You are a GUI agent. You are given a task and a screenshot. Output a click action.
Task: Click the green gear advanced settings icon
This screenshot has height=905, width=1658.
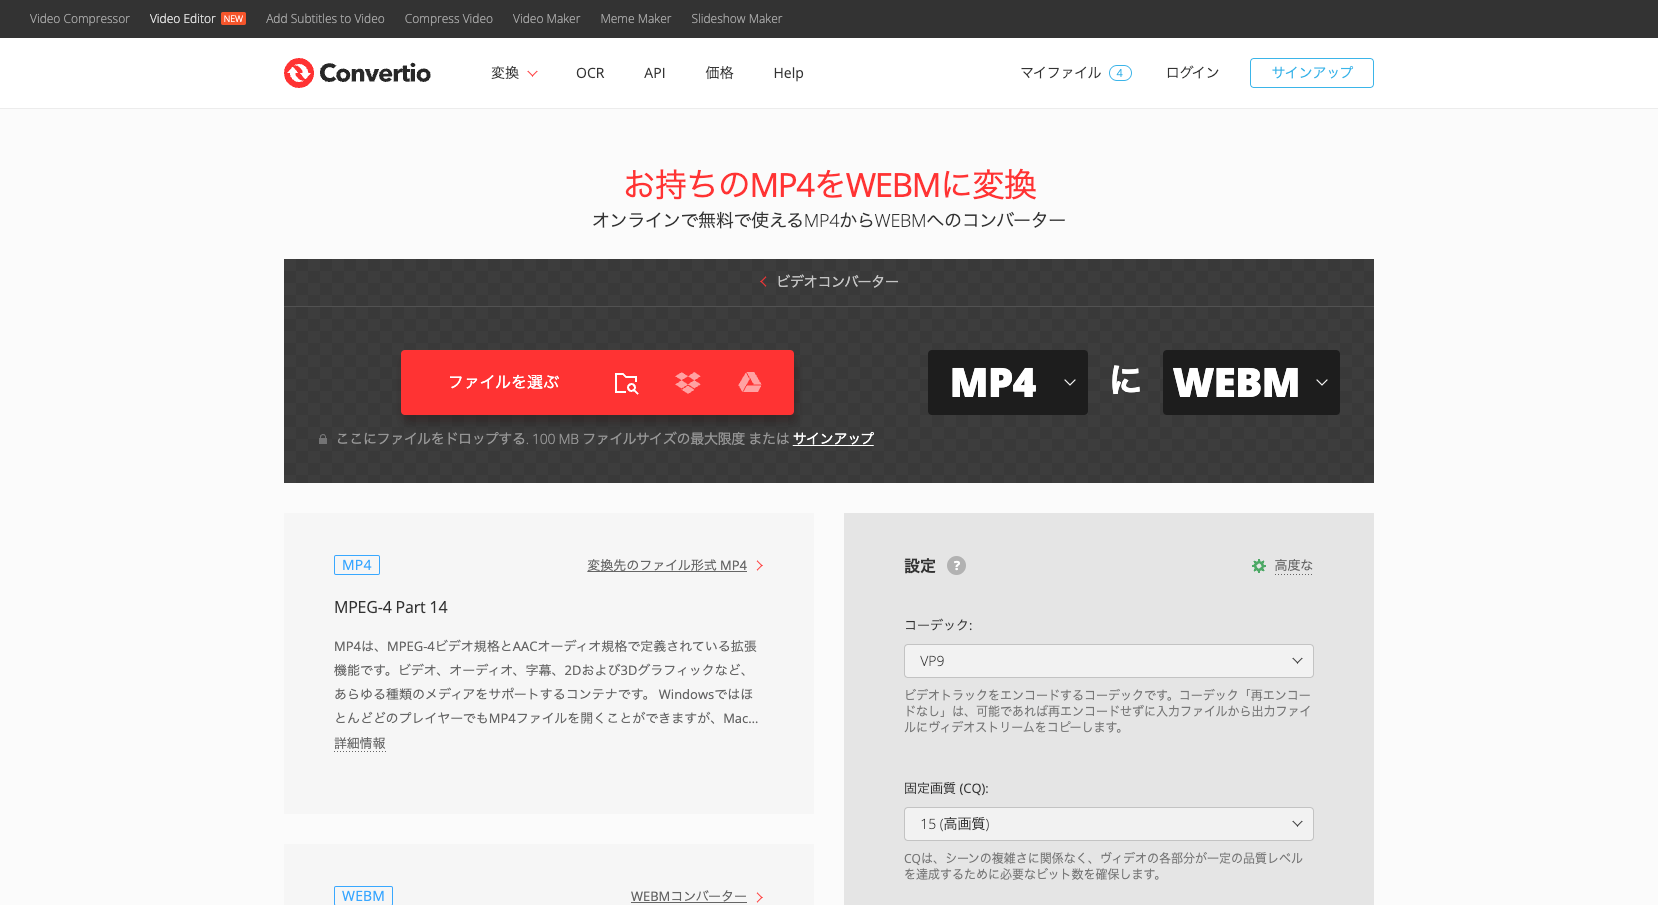(x=1259, y=566)
